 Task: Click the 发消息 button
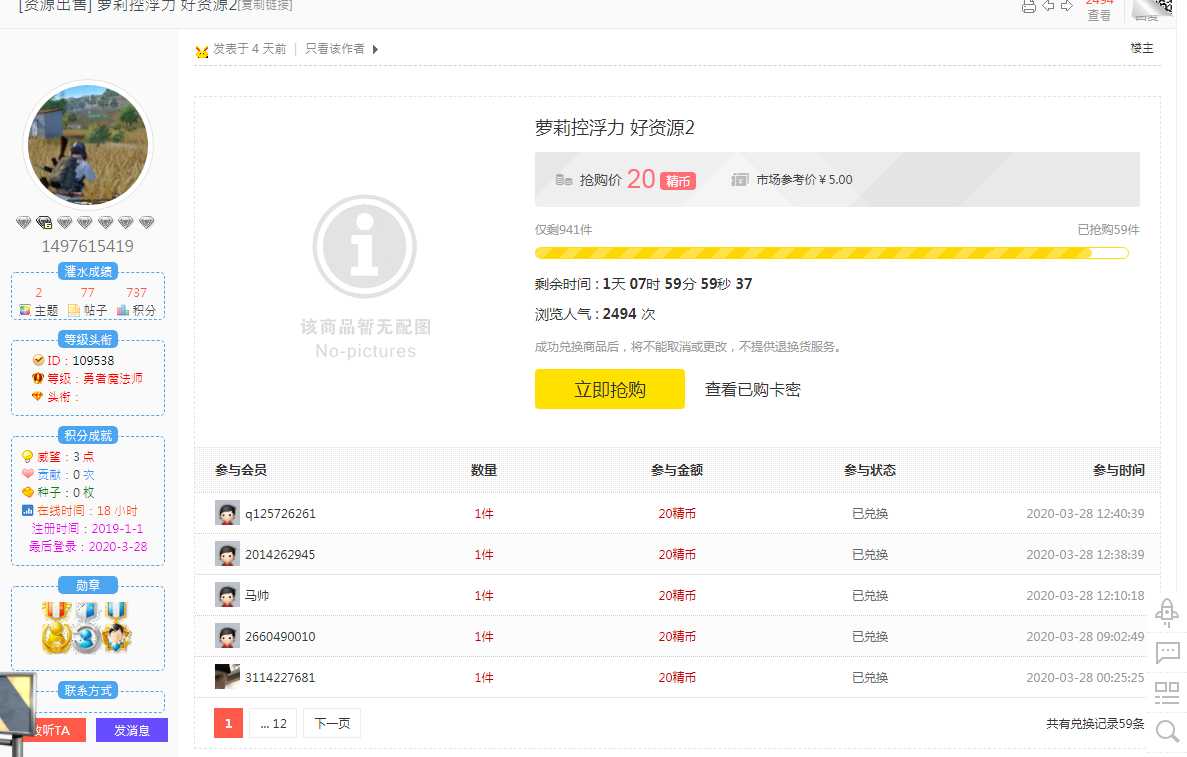132,730
